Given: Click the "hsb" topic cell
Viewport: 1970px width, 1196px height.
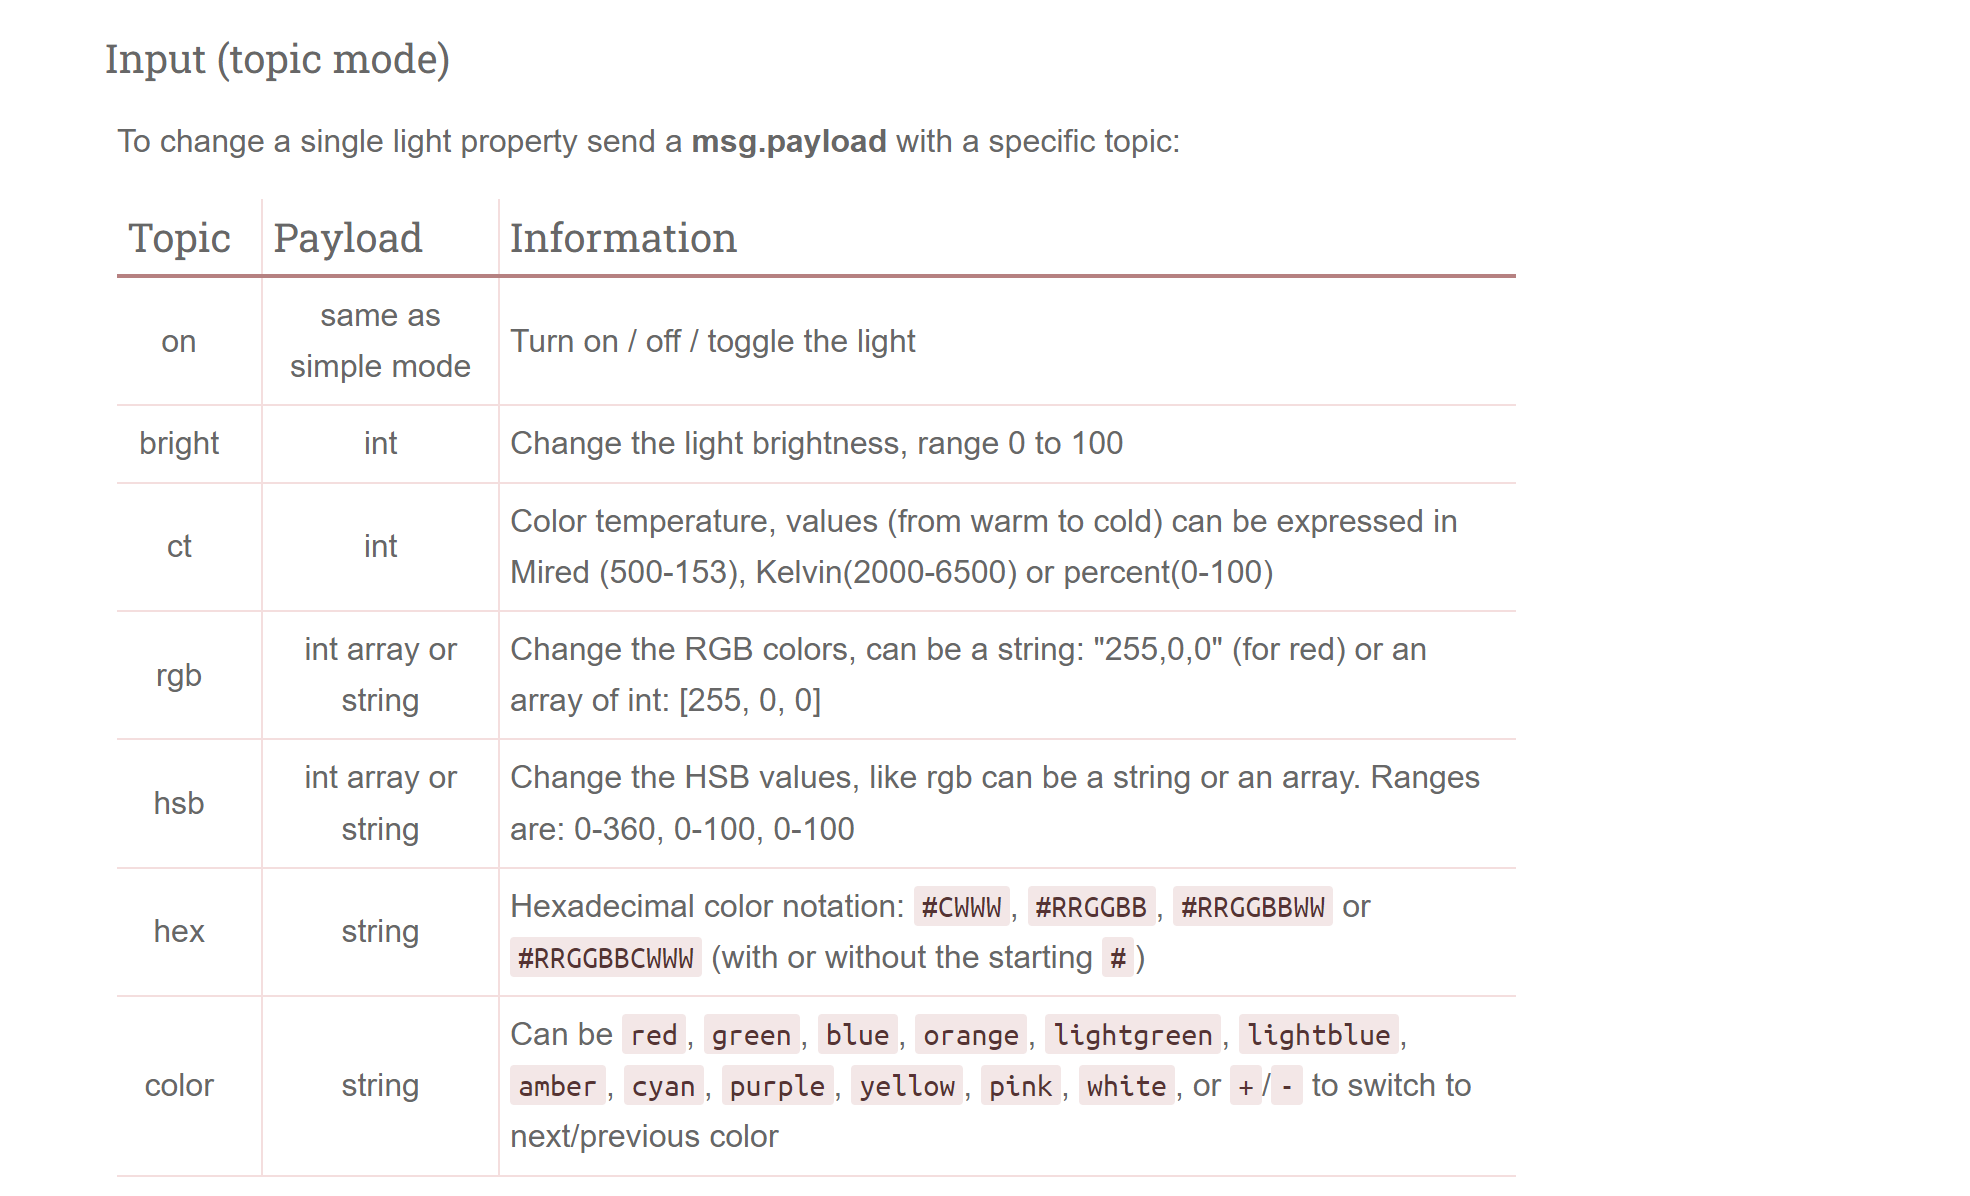Looking at the screenshot, I should 179,804.
